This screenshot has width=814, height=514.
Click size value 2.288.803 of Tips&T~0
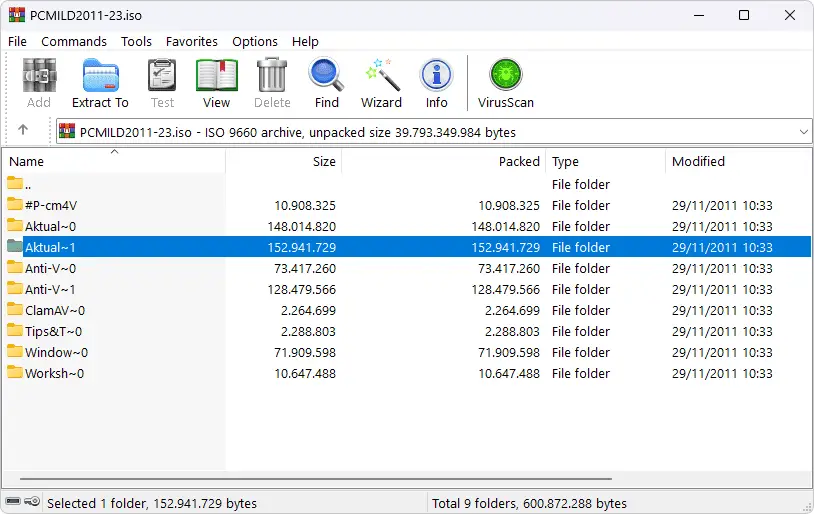pos(308,332)
